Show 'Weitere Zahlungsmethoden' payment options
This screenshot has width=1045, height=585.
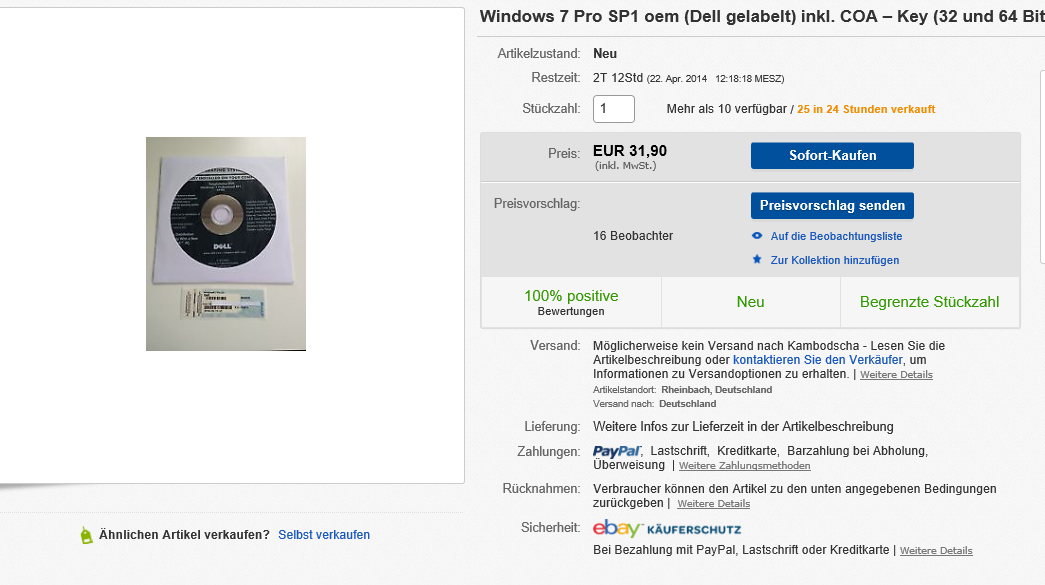point(745,466)
